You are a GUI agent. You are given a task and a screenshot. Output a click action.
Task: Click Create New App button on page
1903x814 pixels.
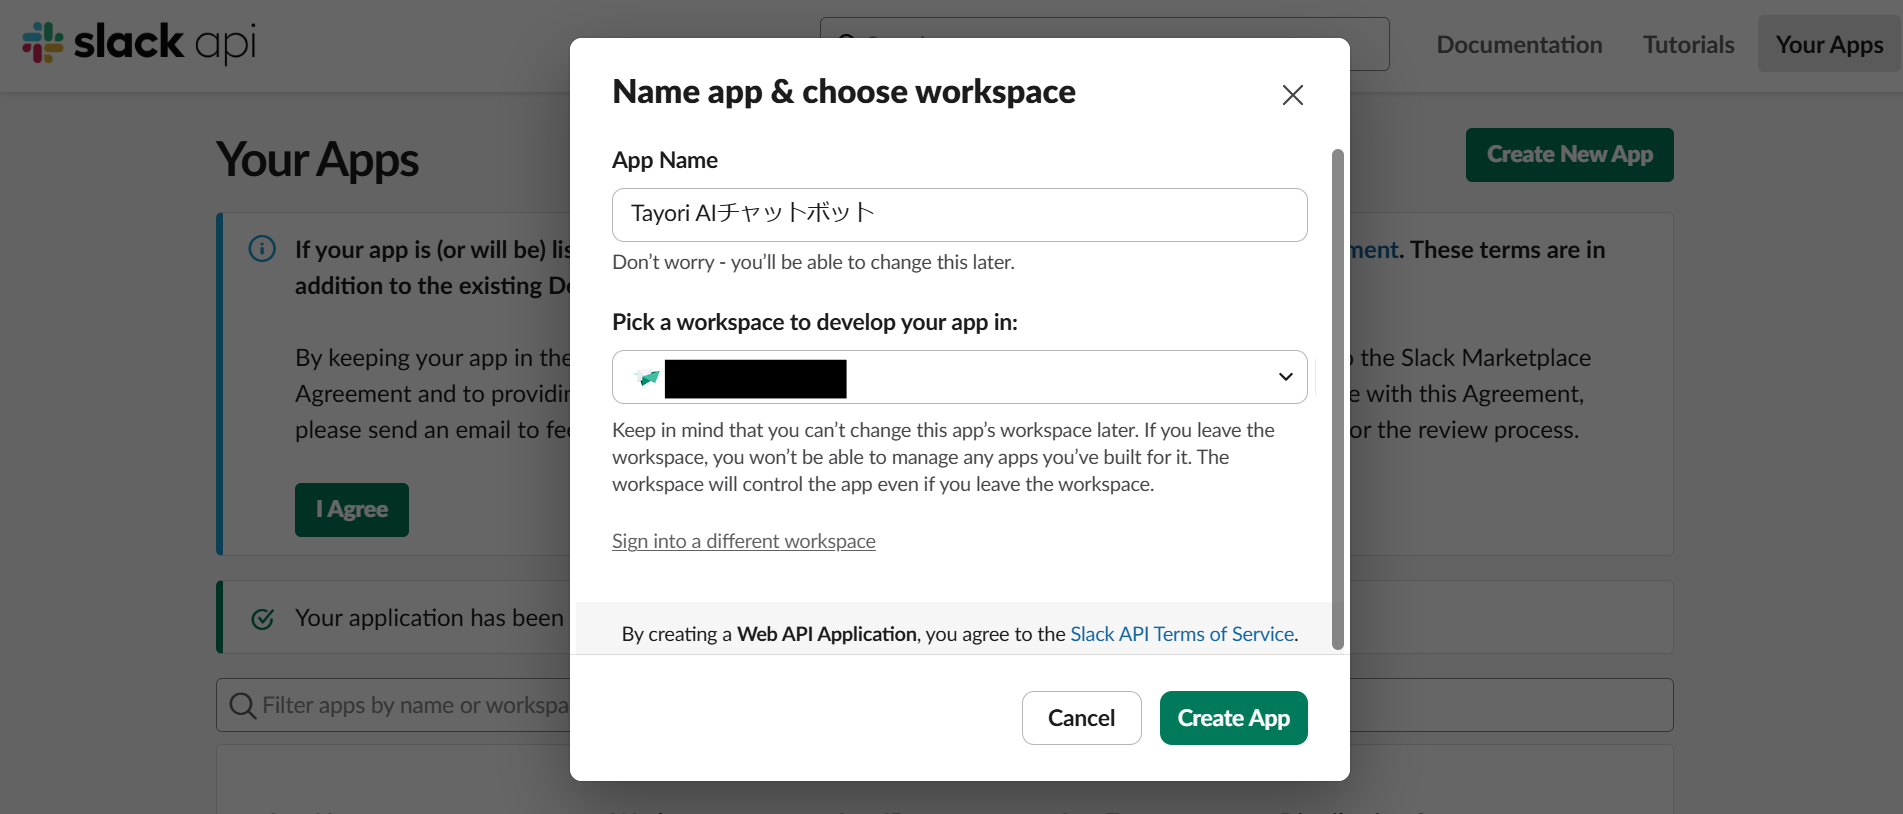1569,155
